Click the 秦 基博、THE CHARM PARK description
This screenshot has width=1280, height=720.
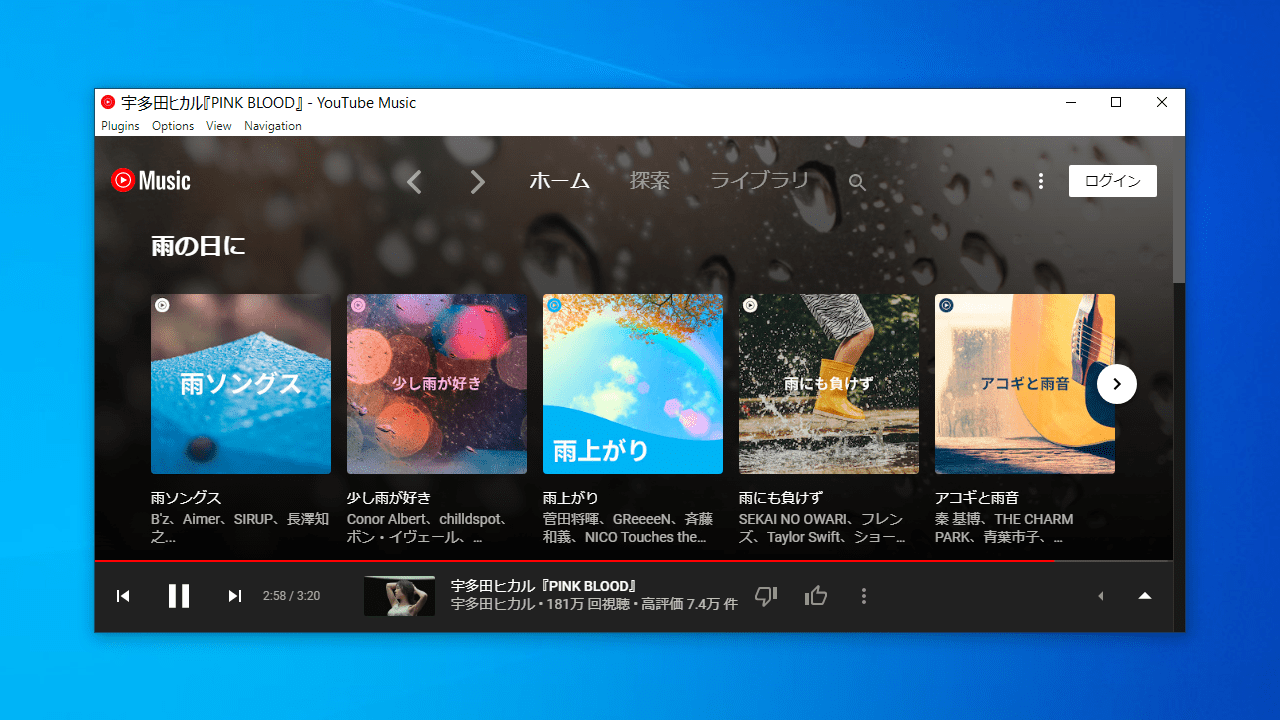(x=1004, y=528)
